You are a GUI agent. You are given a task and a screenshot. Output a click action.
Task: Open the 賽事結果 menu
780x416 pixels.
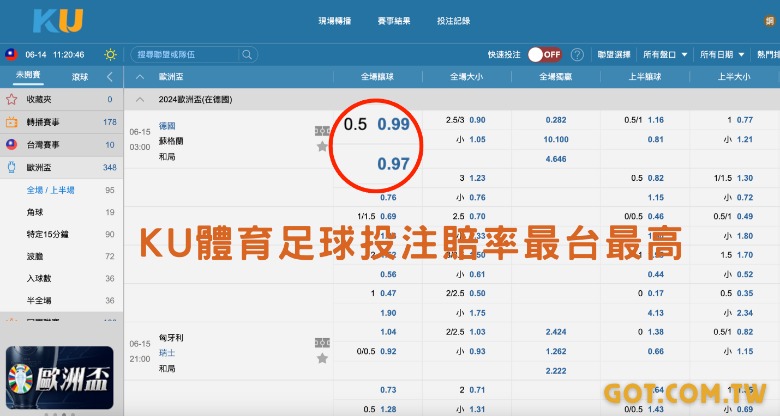(394, 21)
